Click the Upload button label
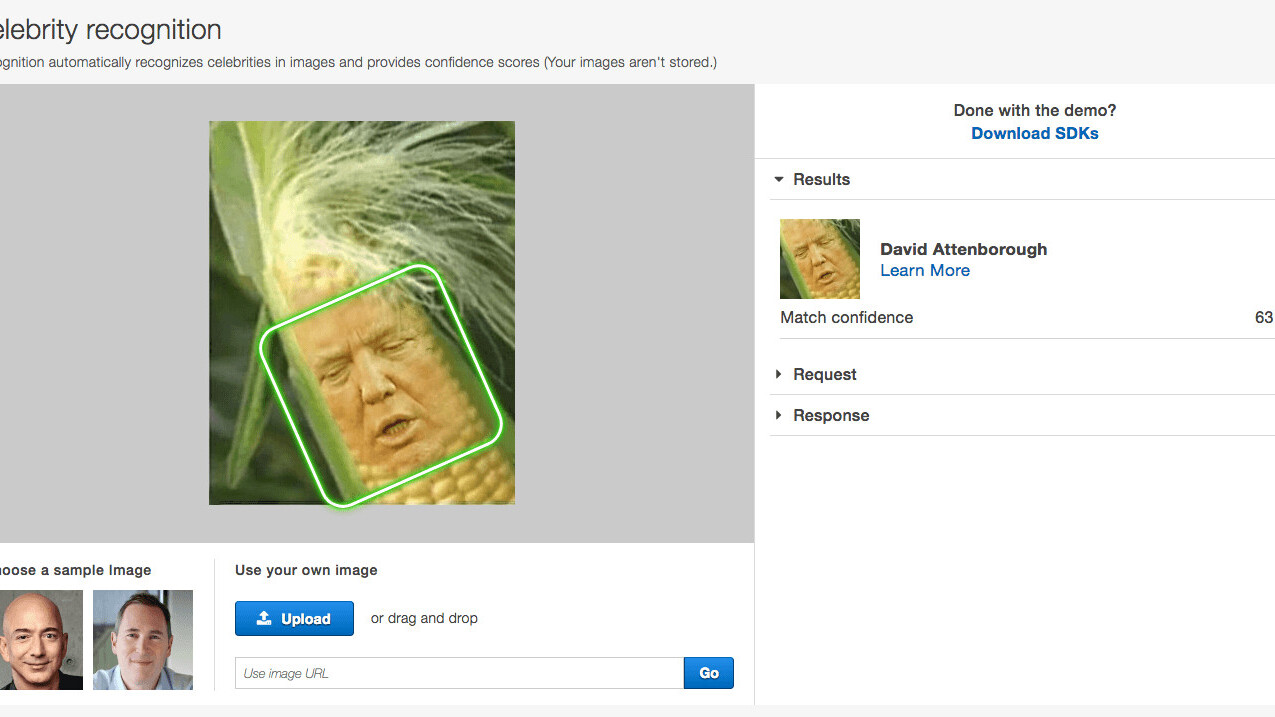Image resolution: width=1275 pixels, height=717 pixels. coord(305,619)
